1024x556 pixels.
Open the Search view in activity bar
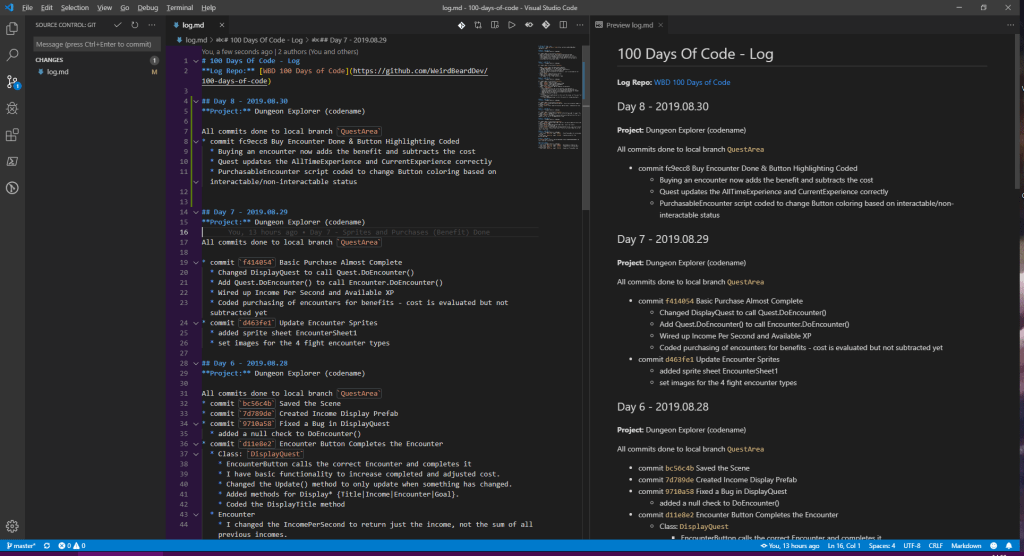[12, 56]
